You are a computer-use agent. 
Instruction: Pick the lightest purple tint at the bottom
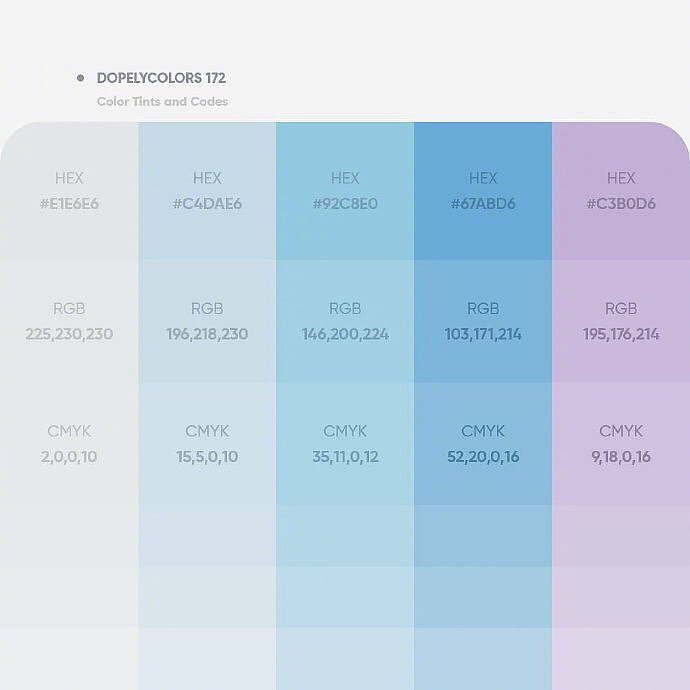(621, 660)
